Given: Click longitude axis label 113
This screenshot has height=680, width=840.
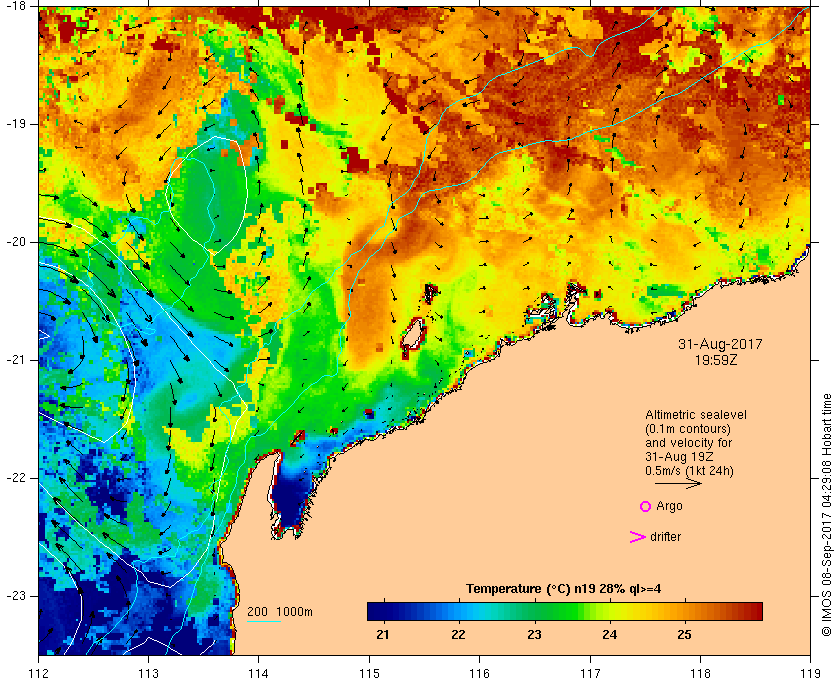Looking at the screenshot, I should (x=148, y=673).
